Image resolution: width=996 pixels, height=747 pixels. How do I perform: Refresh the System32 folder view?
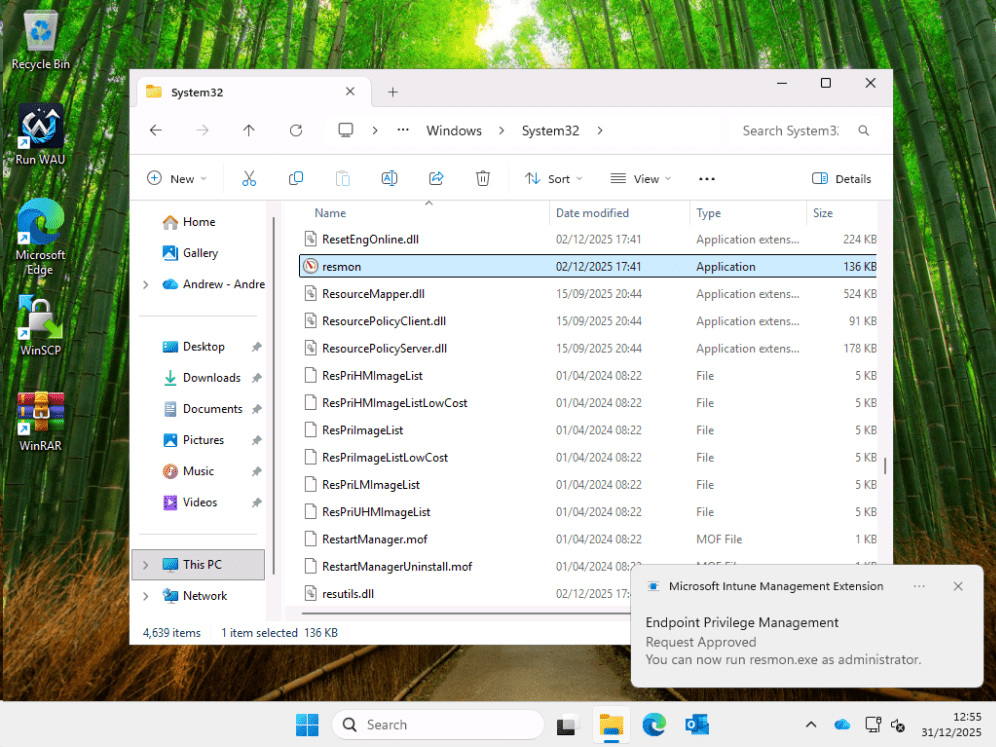296,131
